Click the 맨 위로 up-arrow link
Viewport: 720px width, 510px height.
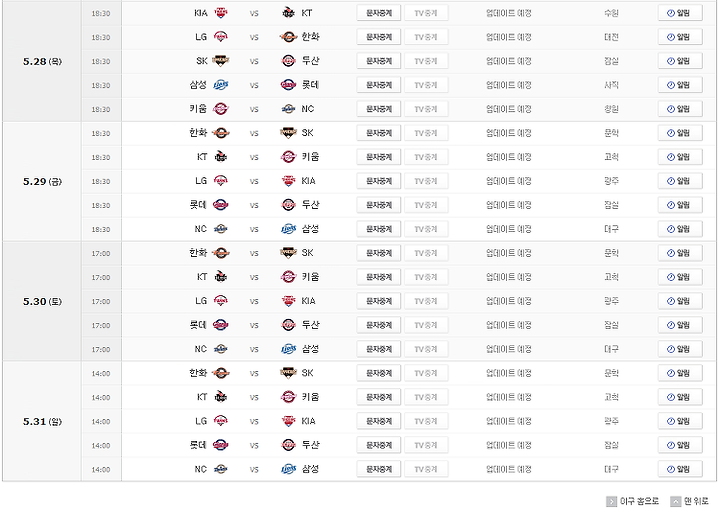click(x=689, y=501)
